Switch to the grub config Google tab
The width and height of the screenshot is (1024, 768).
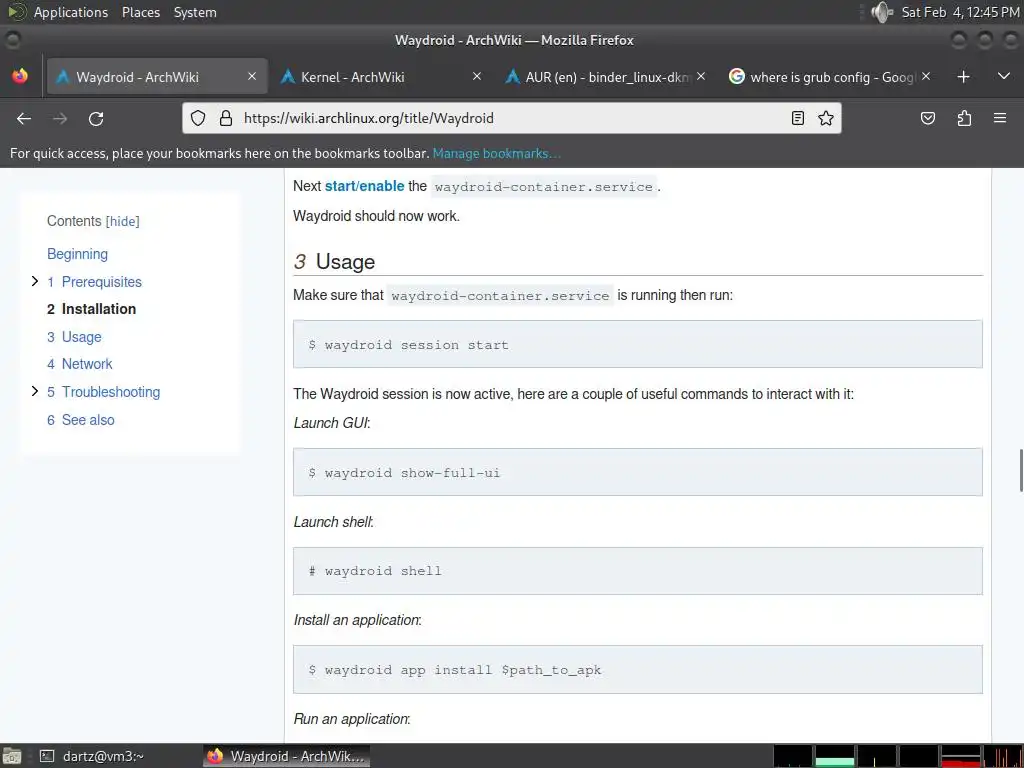coord(830,76)
